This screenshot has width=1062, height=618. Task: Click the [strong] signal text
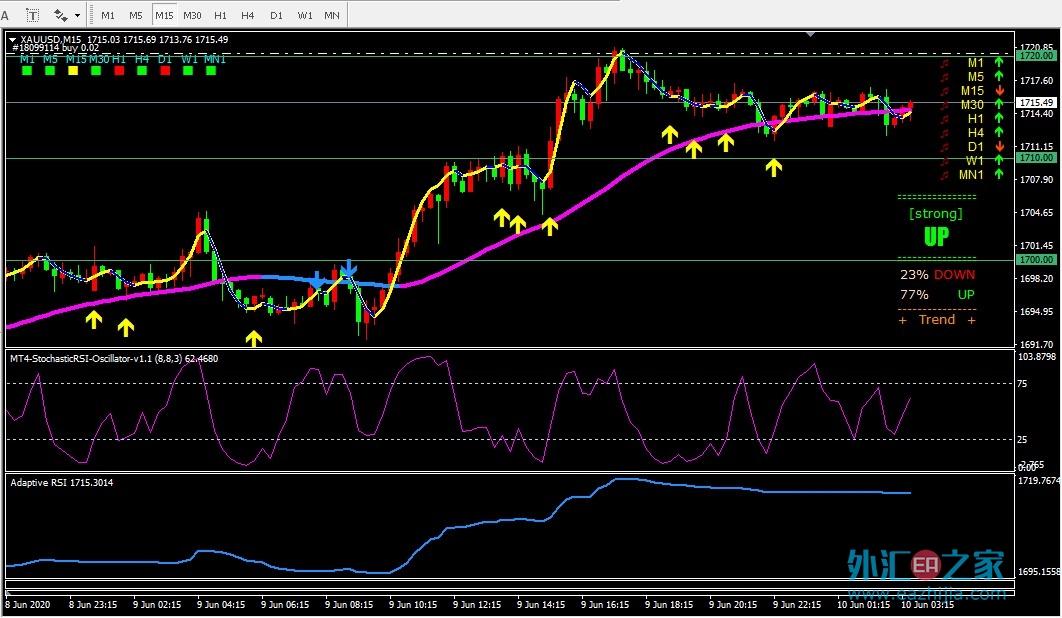(935, 214)
